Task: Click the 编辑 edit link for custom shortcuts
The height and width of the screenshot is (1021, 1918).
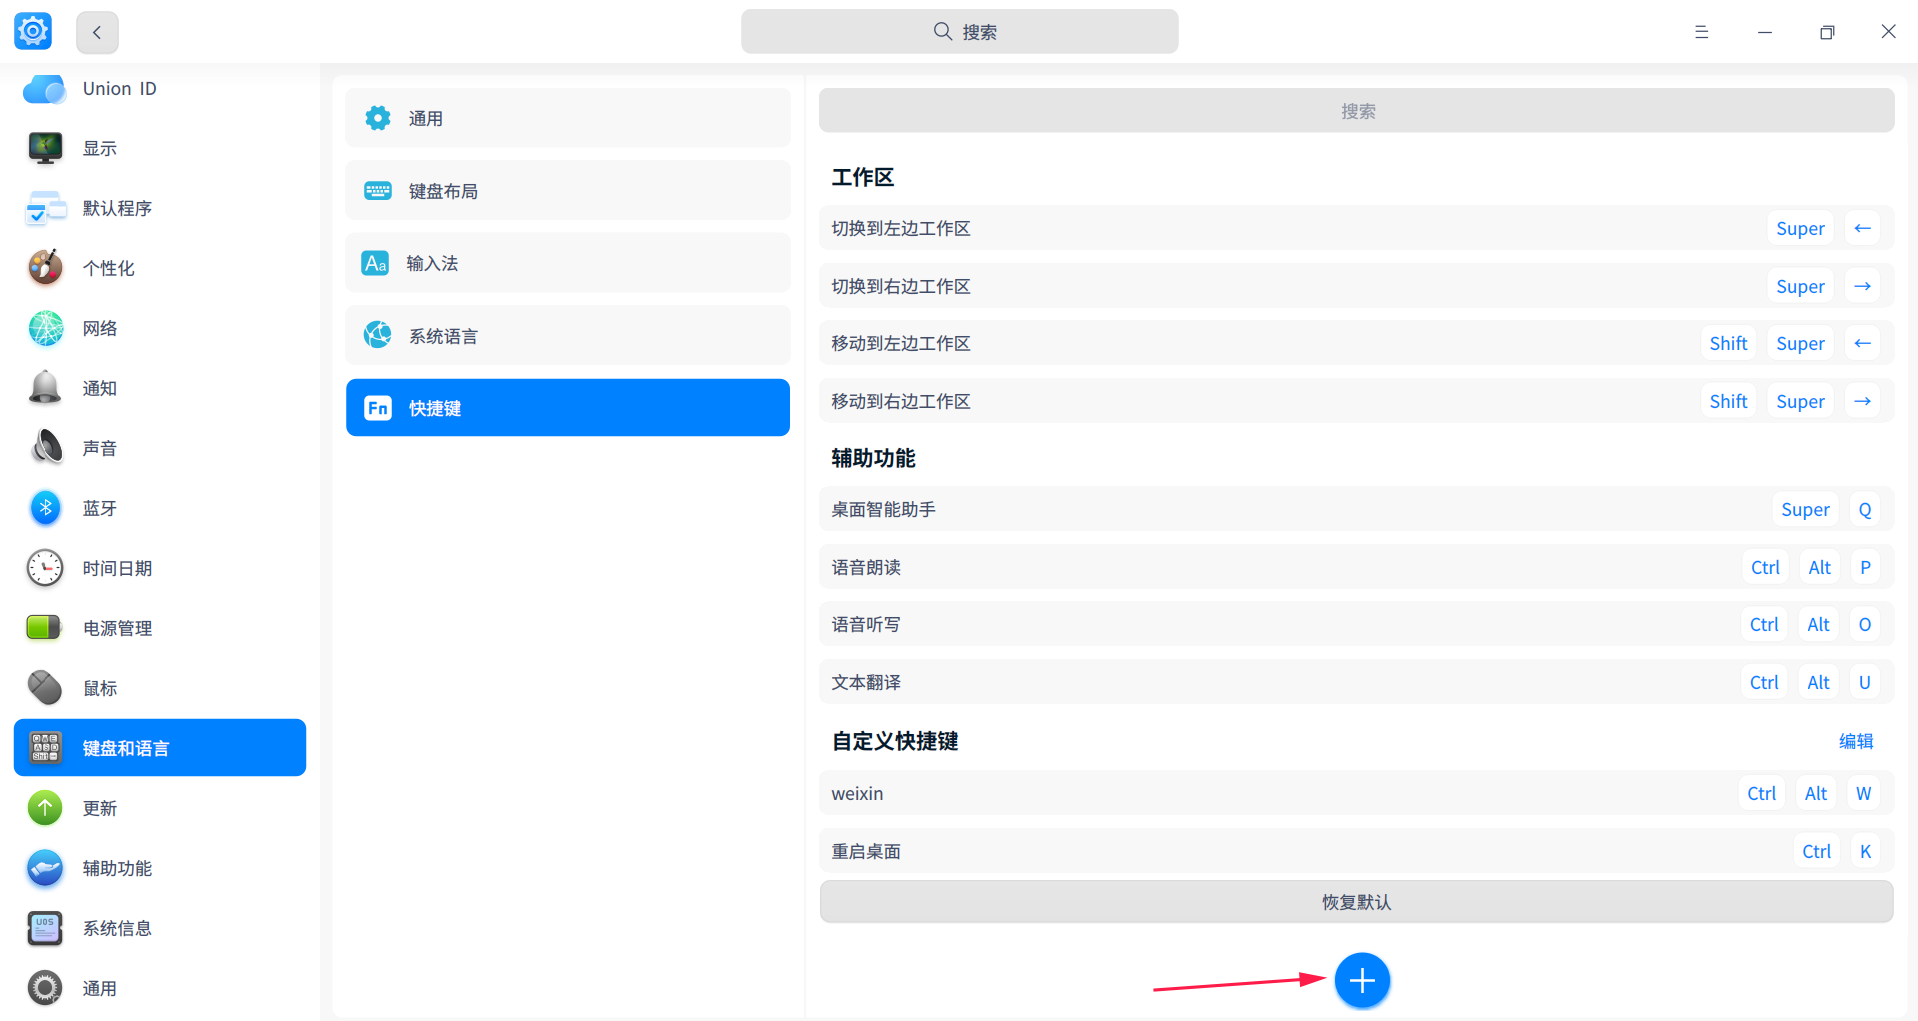Action: [1856, 741]
